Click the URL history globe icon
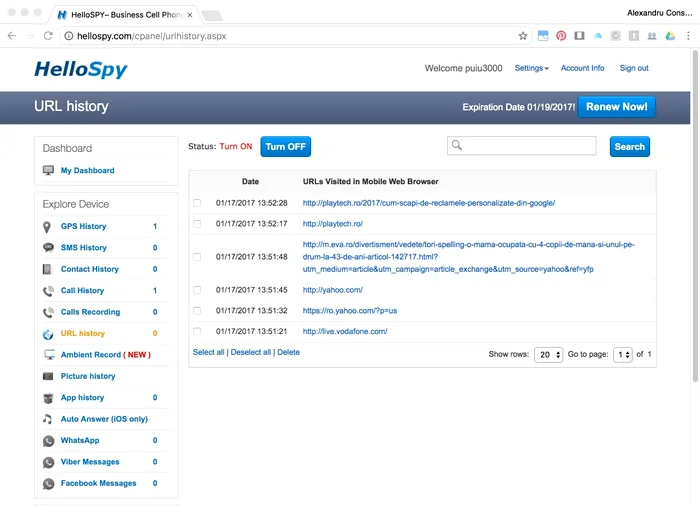 click(x=48, y=334)
